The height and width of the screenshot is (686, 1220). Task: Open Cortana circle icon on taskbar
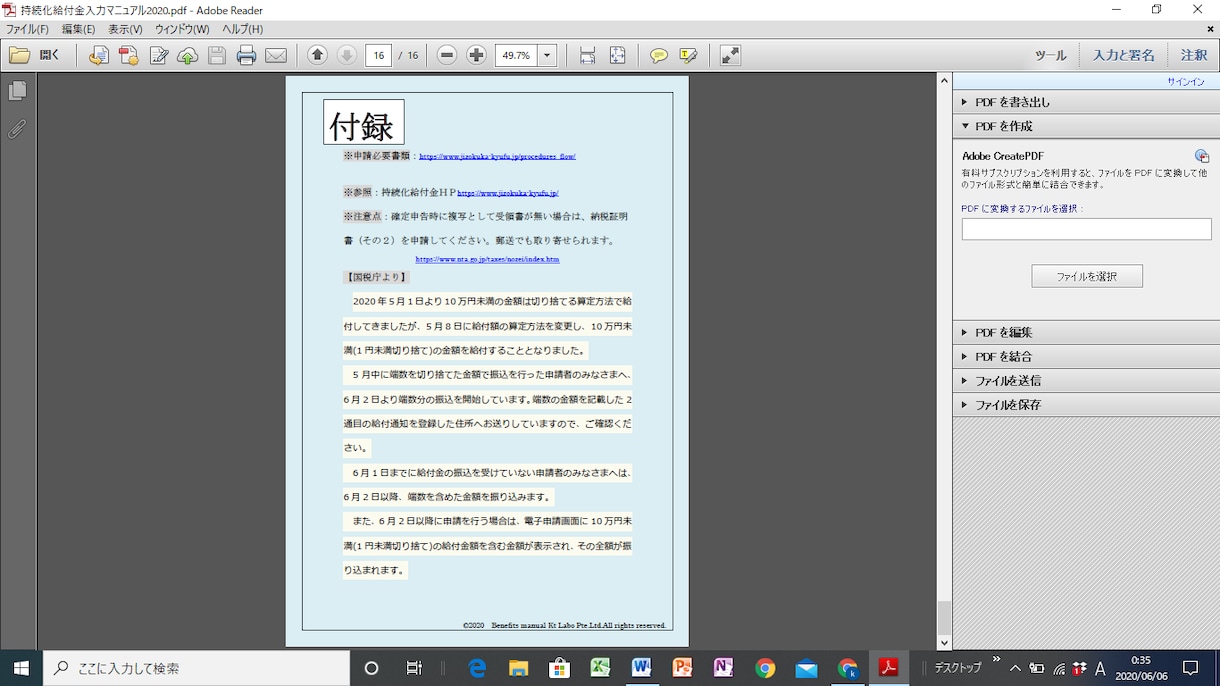pos(371,668)
